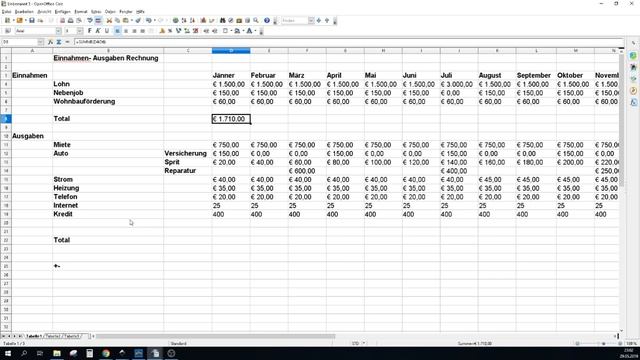Toggle italic formatting
This screenshot has height=360, width=640.
(x=98, y=31)
